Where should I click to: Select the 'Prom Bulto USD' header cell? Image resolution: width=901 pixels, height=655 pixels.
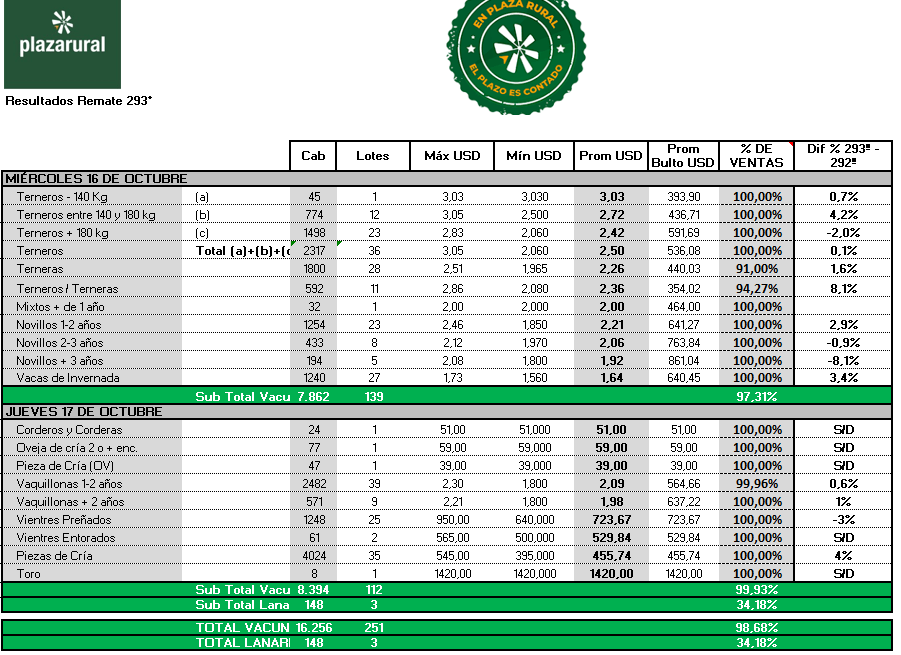coord(683,156)
